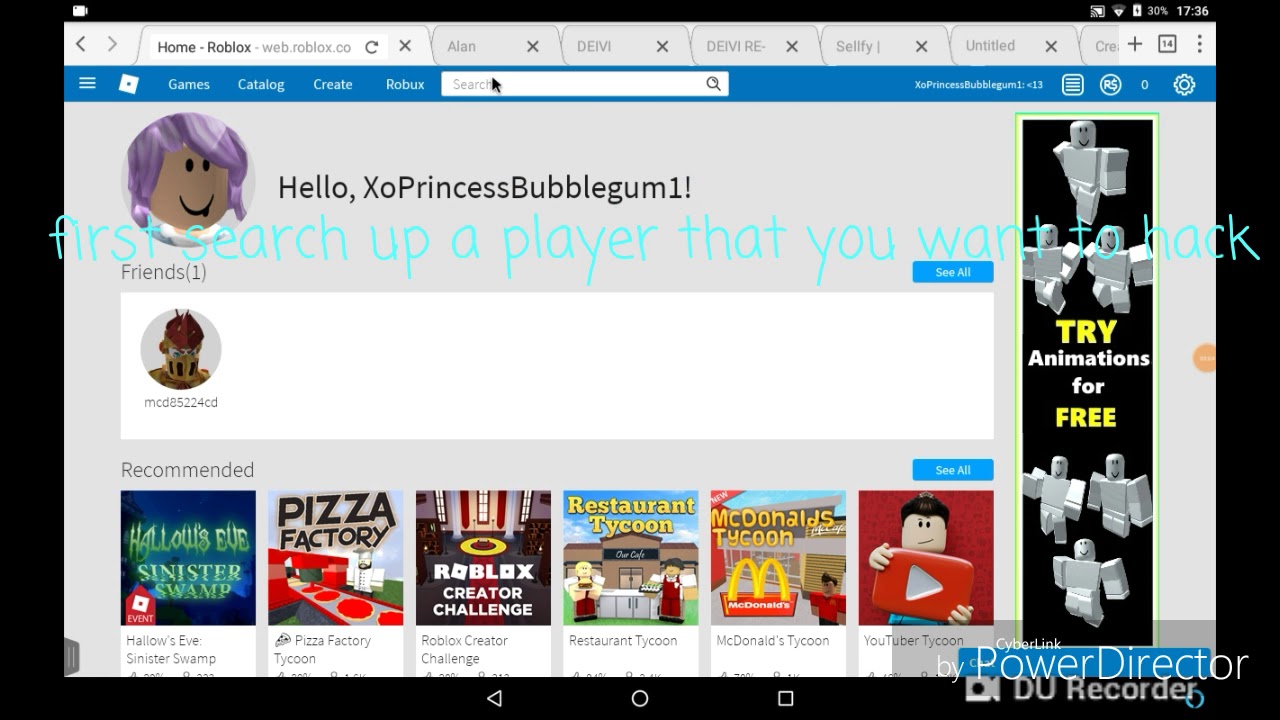Open the Create menu item
1280x720 pixels.
point(333,85)
